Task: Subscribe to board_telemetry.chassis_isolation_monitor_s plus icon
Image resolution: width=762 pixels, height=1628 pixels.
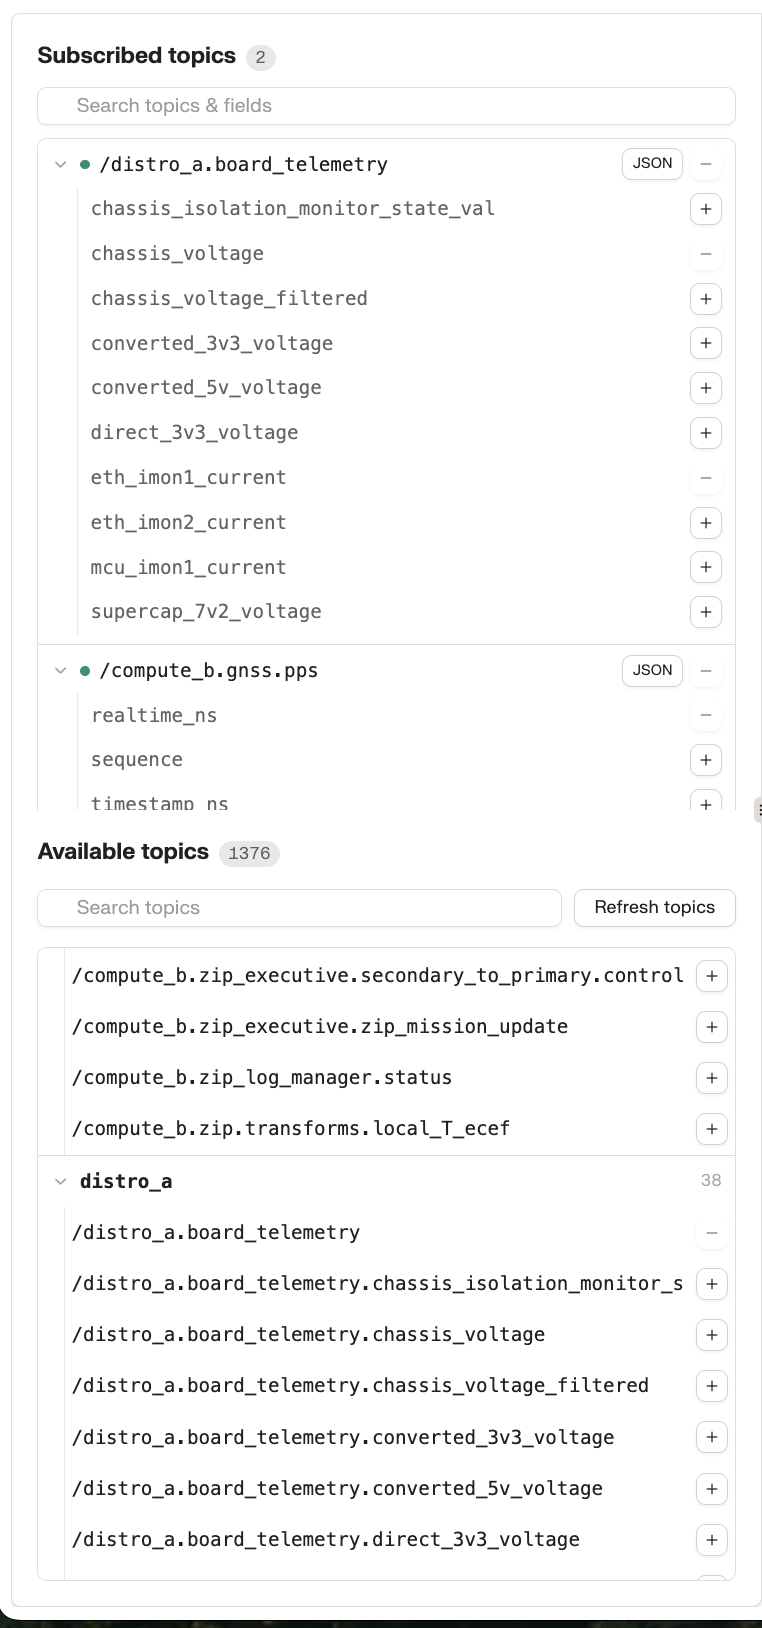Action: (712, 1284)
